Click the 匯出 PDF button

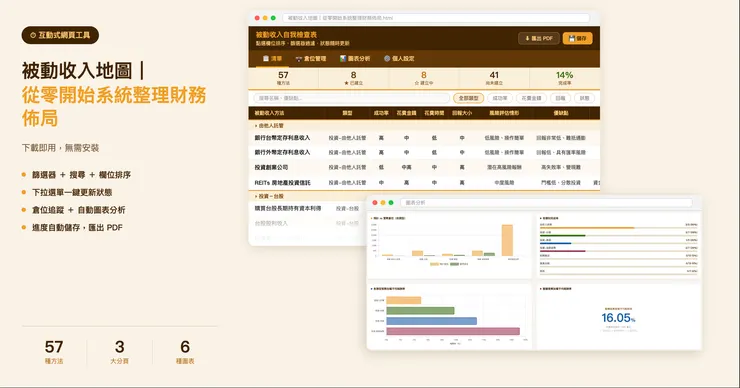538,38
